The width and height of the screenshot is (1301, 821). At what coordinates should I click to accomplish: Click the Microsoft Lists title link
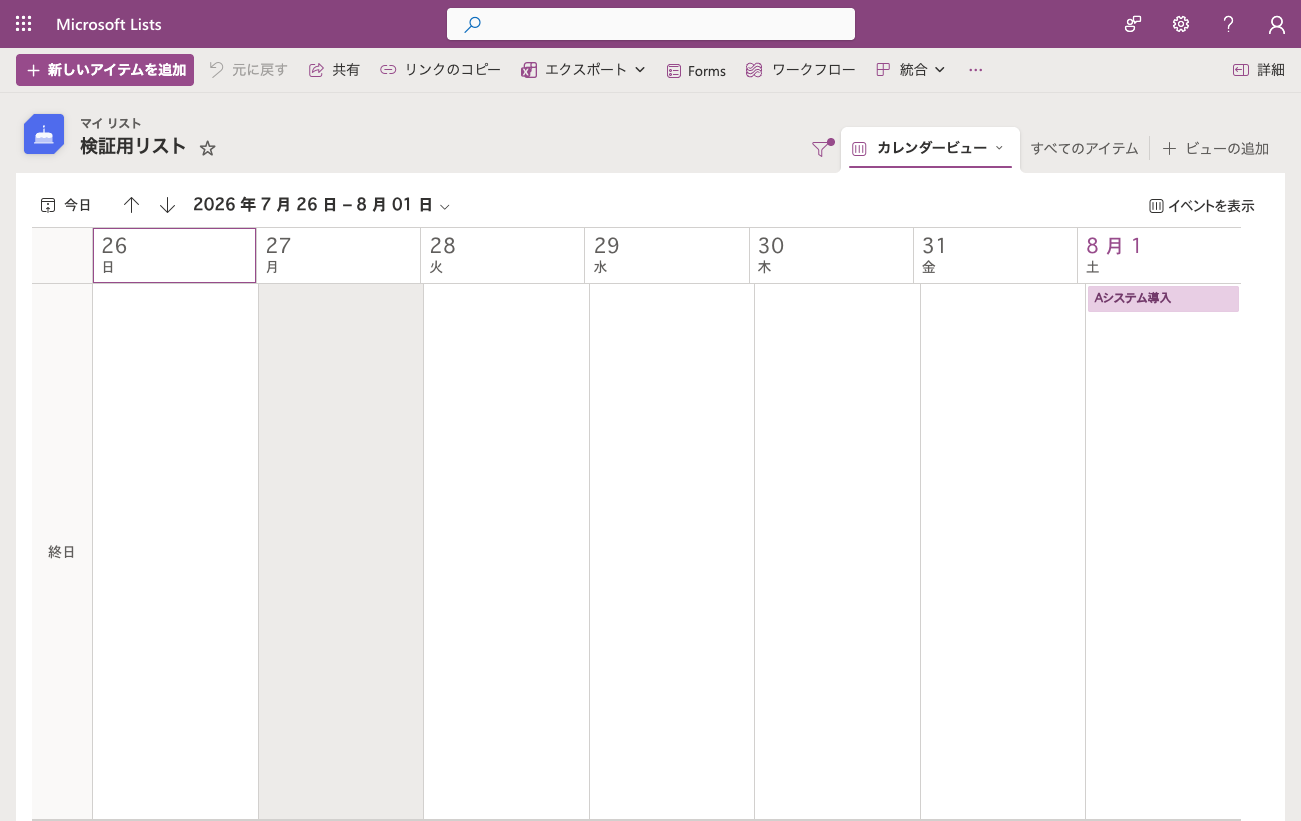coord(109,24)
